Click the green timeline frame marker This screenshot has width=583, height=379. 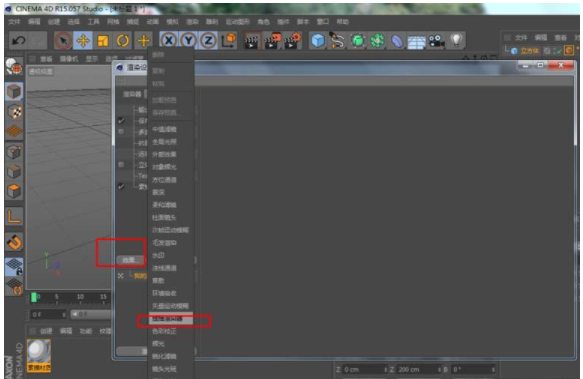coord(34,297)
